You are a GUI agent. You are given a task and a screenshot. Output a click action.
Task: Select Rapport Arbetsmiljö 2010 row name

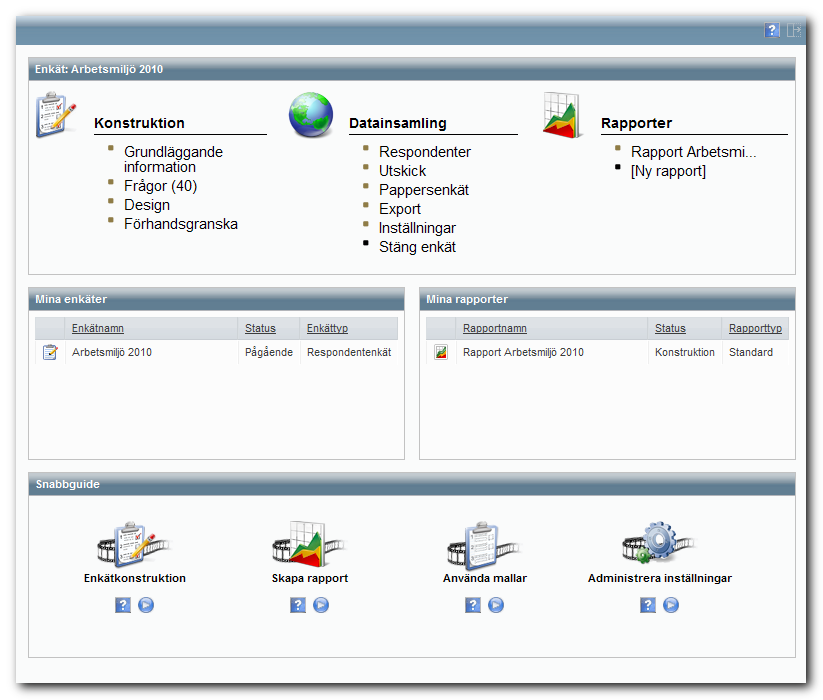pyautogui.click(x=523, y=353)
